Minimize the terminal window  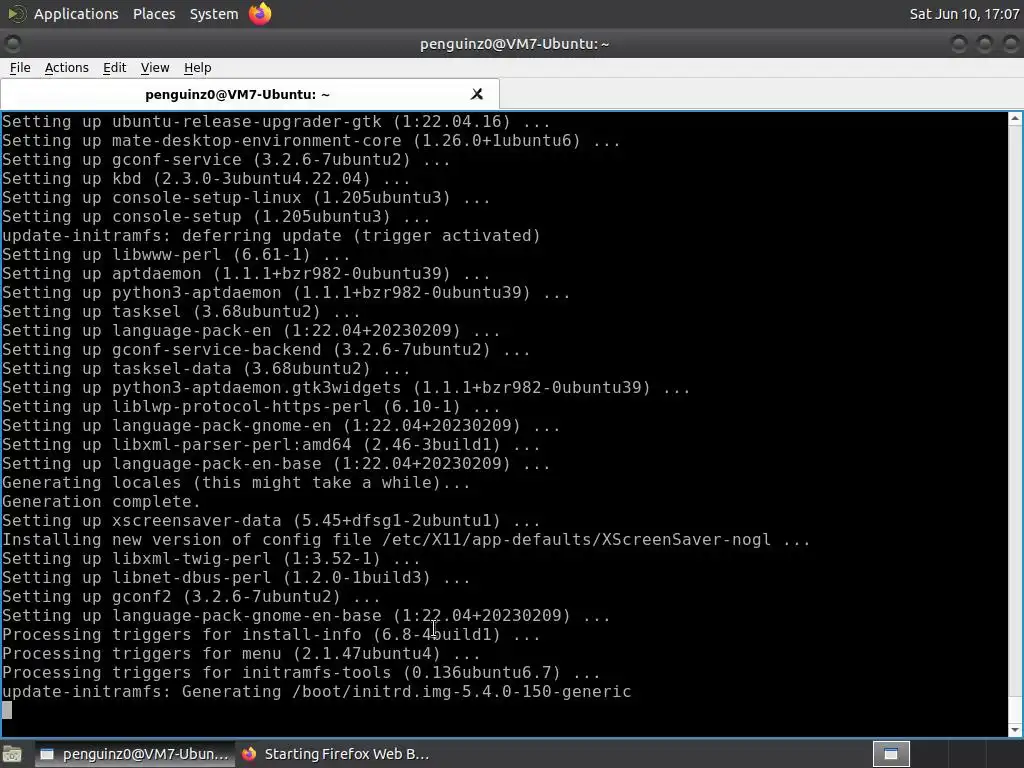[x=959, y=44]
